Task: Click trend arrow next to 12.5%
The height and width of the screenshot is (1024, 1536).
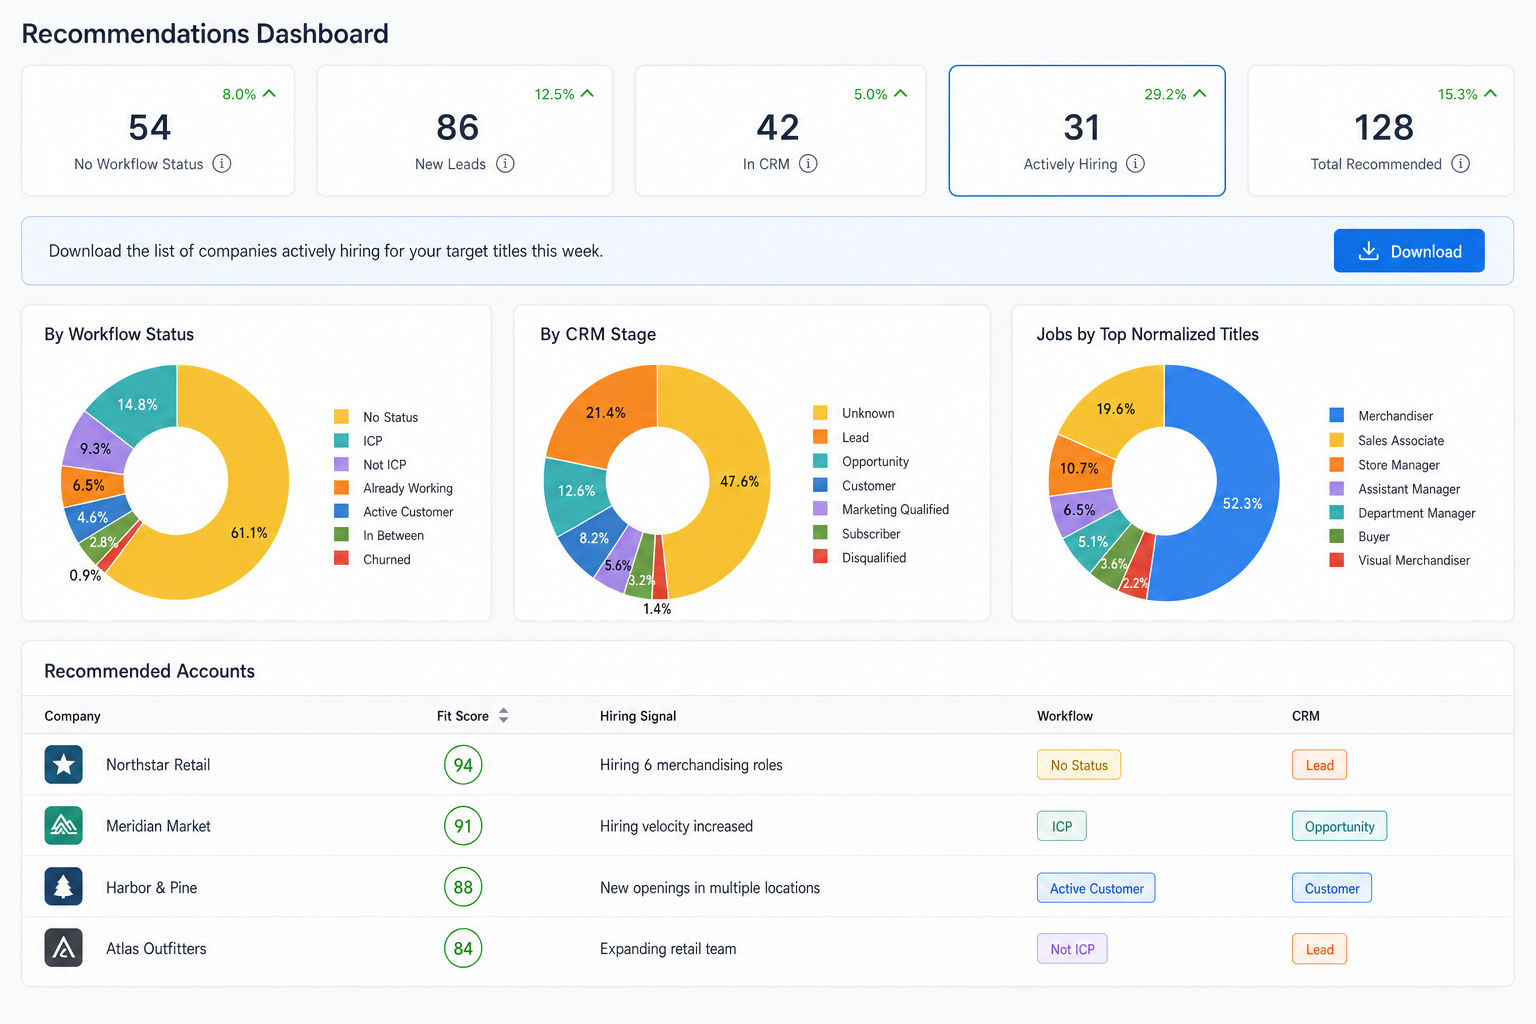Action: (587, 94)
